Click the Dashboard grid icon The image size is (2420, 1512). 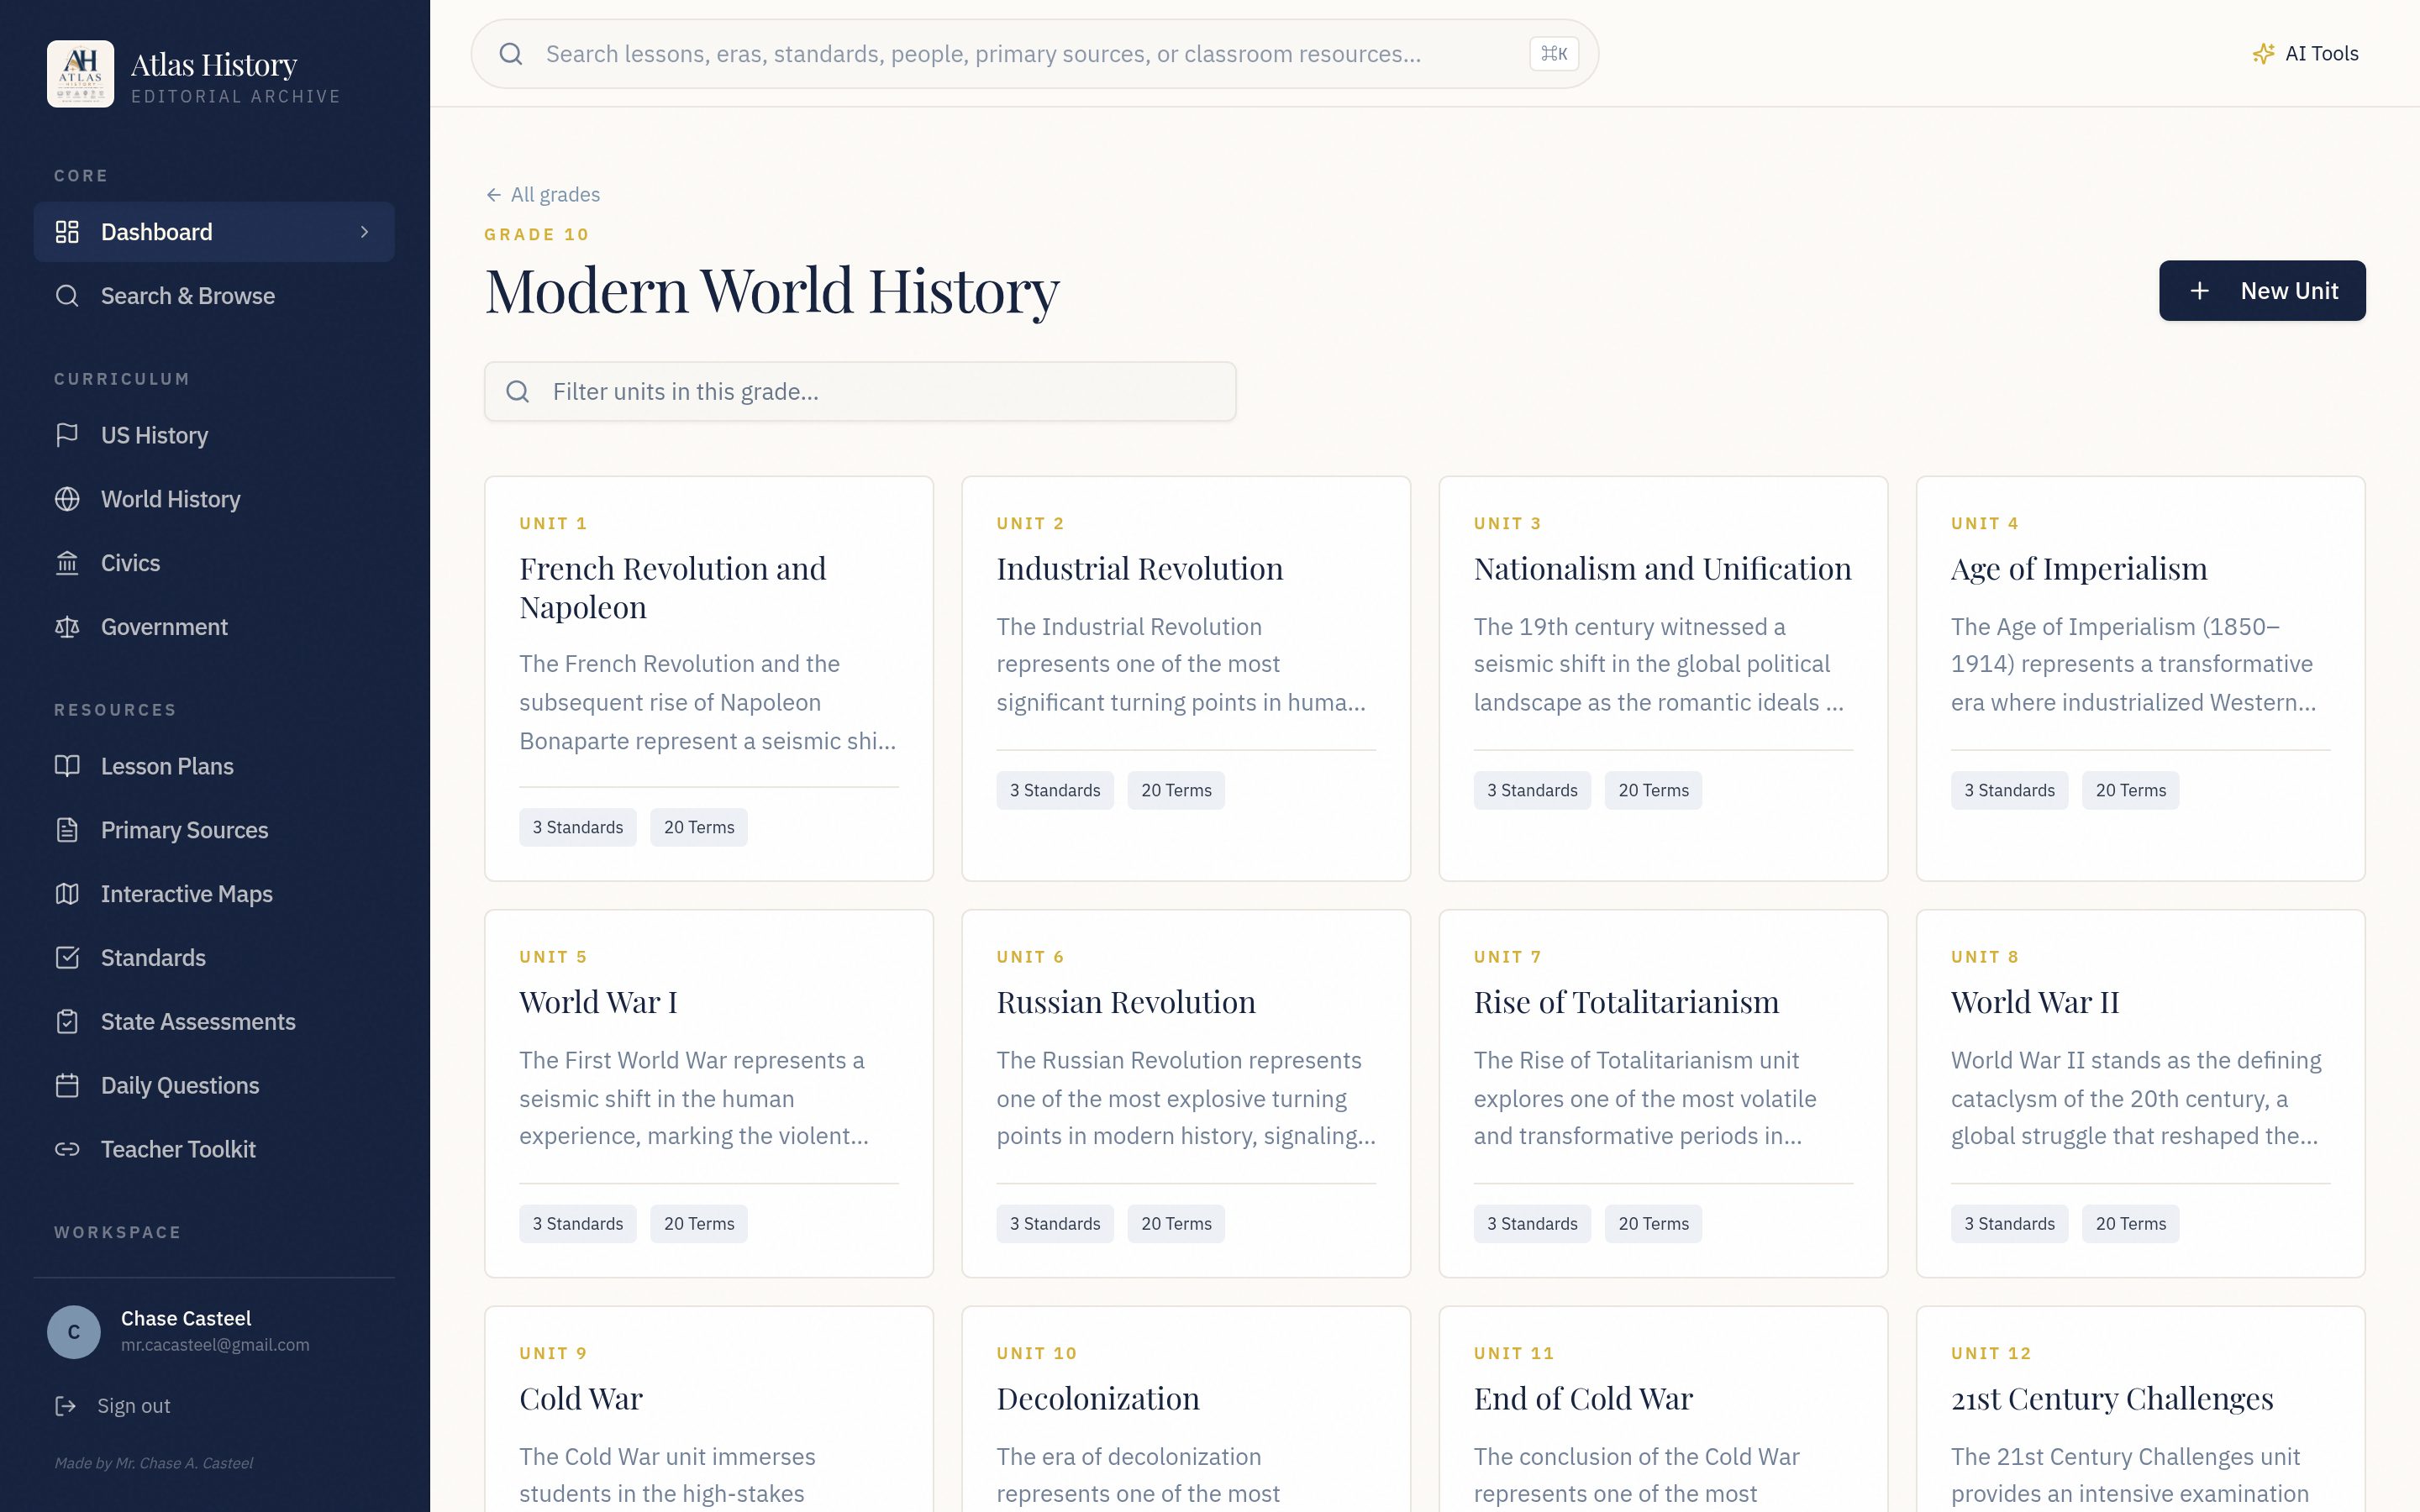click(x=67, y=232)
